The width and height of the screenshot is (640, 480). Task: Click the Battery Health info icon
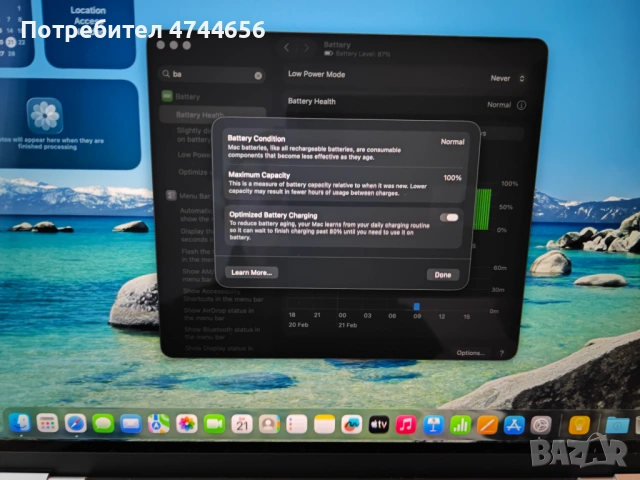[521, 105]
